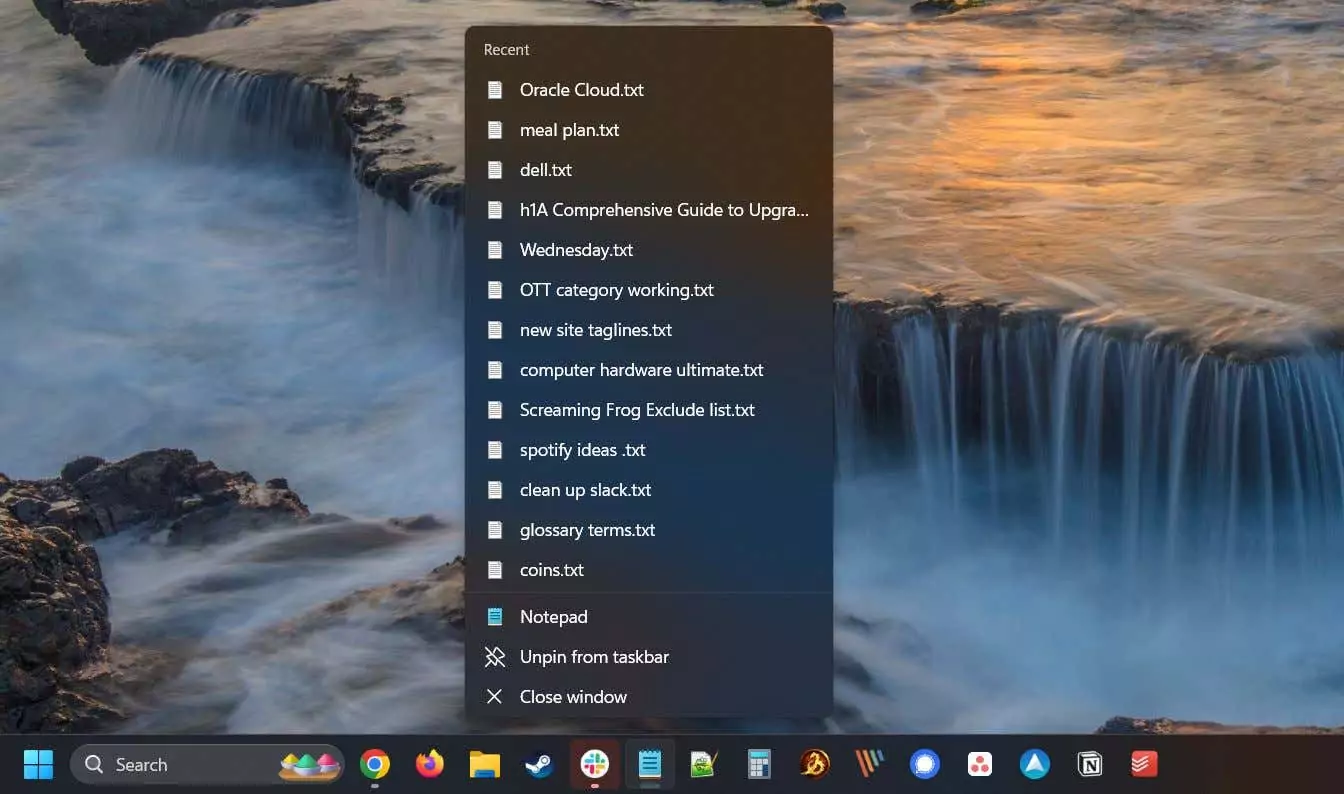
Task: Open meal plan.txt from recent files
Action: click(x=569, y=130)
